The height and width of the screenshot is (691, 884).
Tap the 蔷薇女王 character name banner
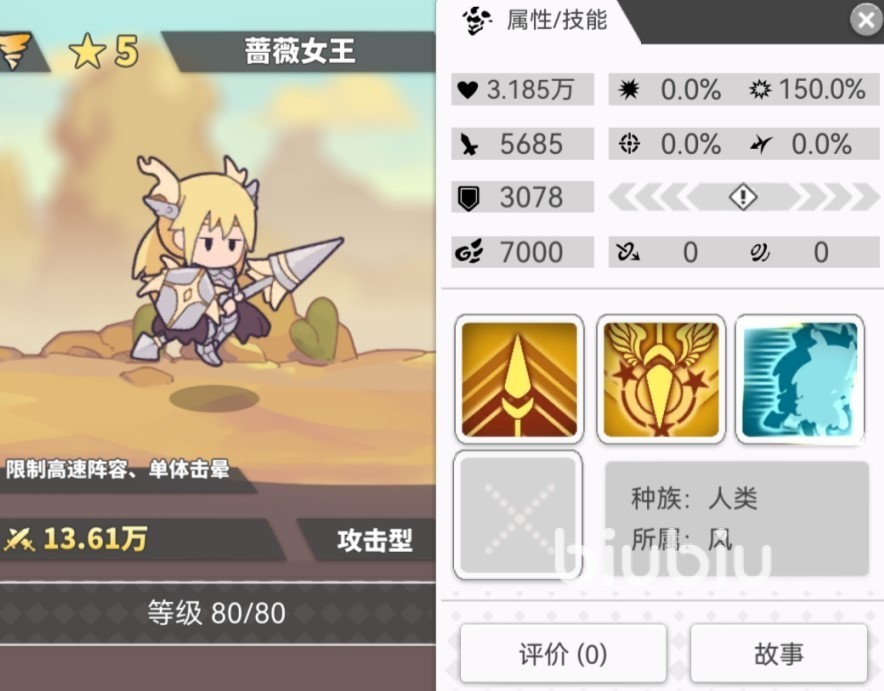coord(300,51)
